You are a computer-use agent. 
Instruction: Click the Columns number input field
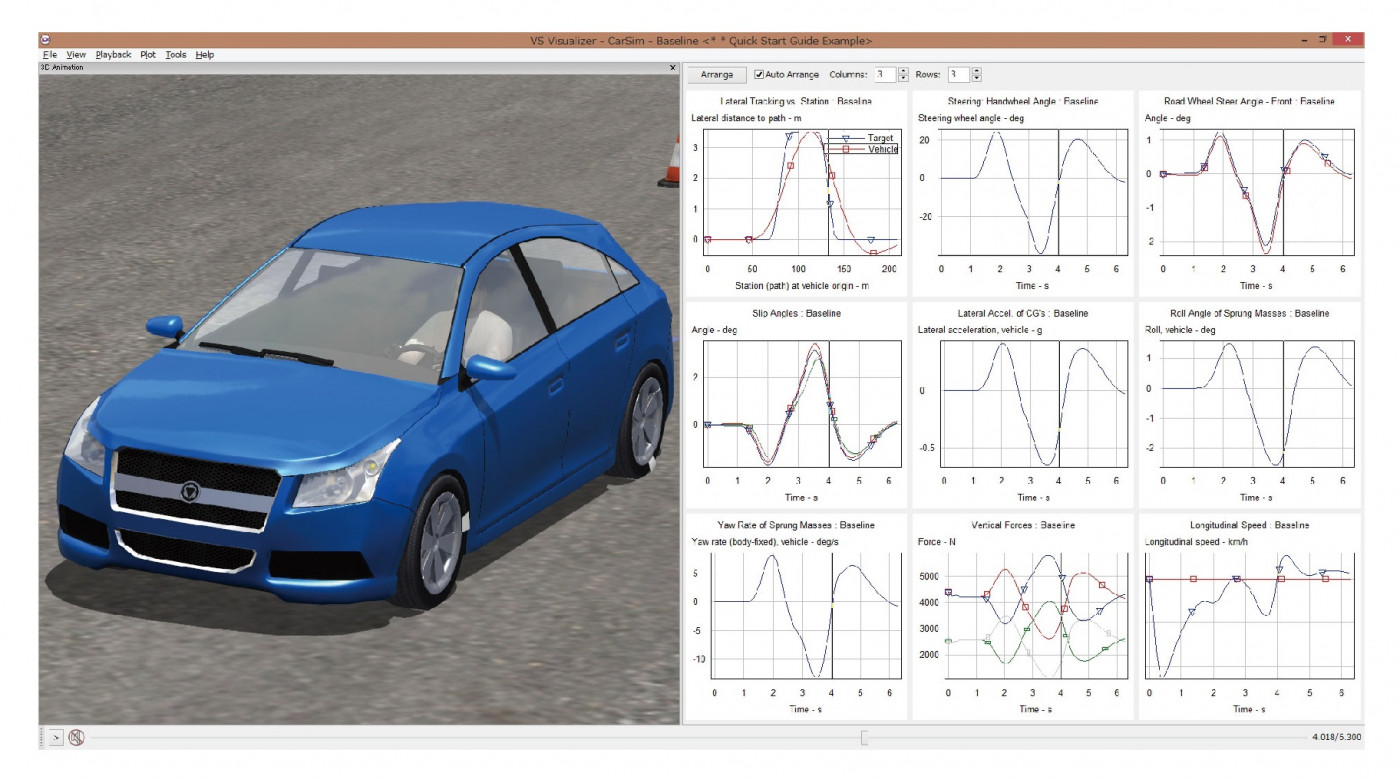click(x=885, y=75)
